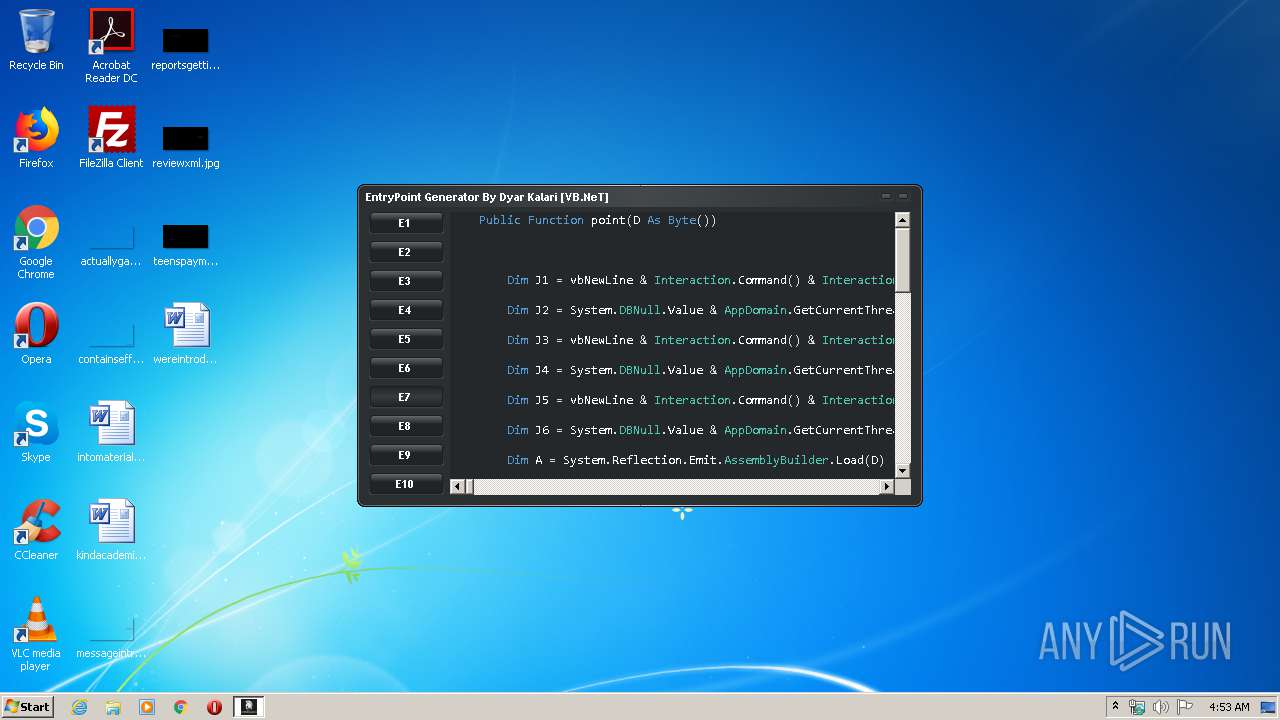Image resolution: width=1280 pixels, height=720 pixels.
Task: Click the horizontal scrollbar's right arrow
Action: pos(886,486)
